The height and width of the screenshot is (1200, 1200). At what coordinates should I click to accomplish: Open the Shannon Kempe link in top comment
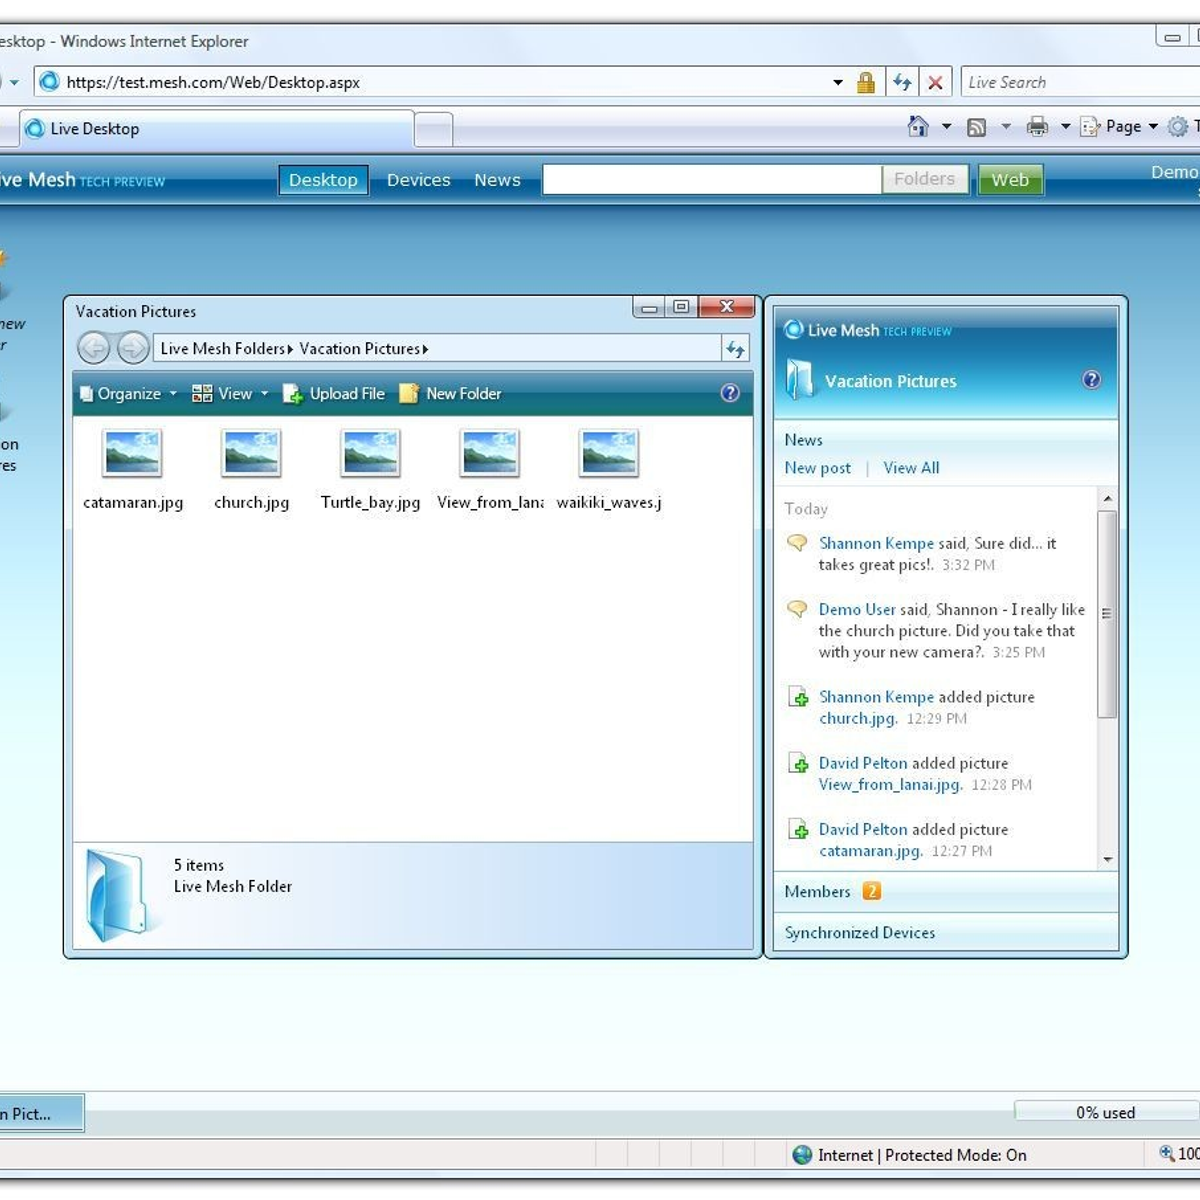(876, 543)
